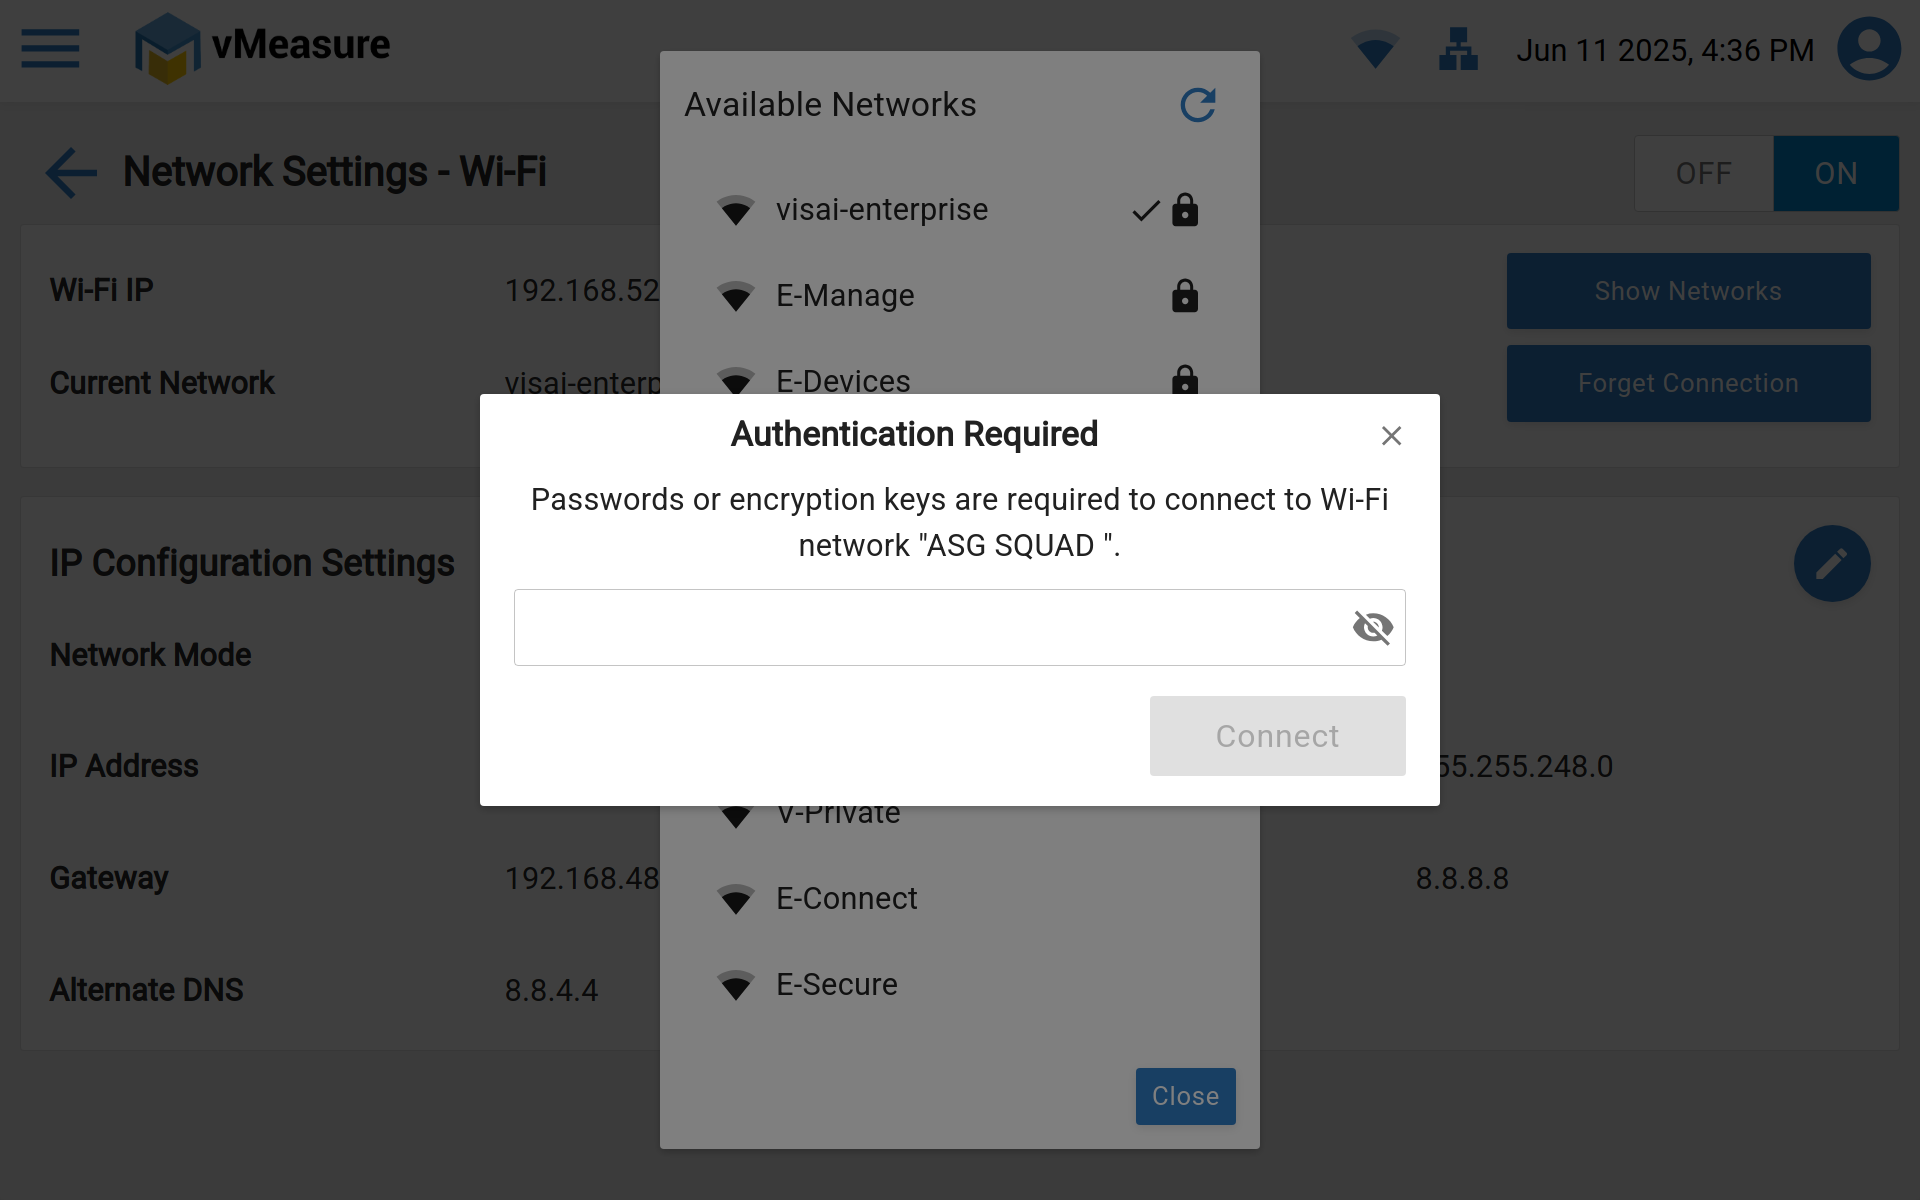
Task: Click the Close button in networks panel
Action: (x=1185, y=1096)
